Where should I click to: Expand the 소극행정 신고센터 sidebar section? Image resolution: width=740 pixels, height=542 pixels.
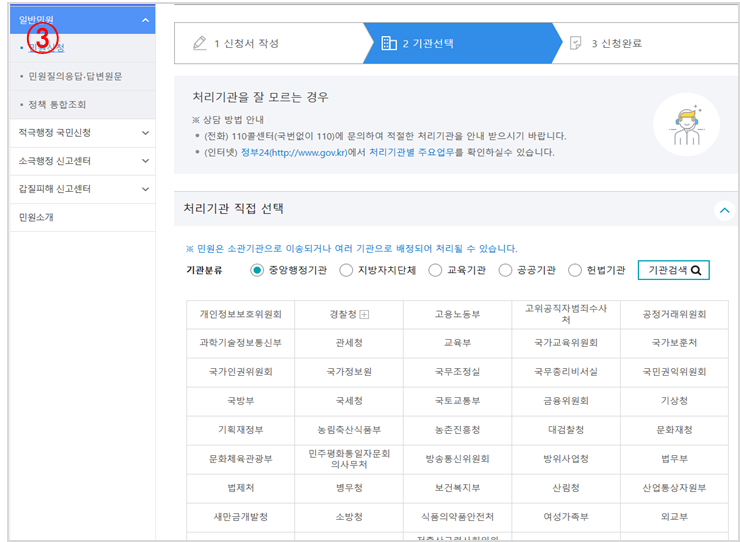[145, 161]
